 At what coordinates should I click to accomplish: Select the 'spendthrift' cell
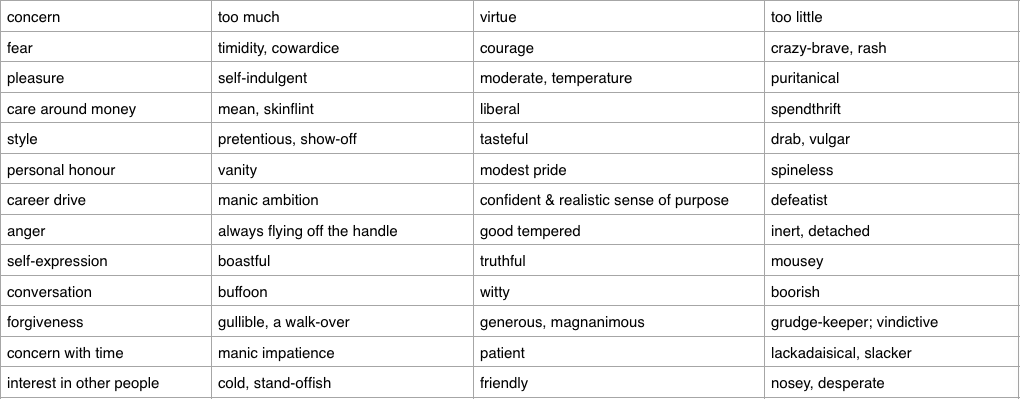click(x=892, y=108)
